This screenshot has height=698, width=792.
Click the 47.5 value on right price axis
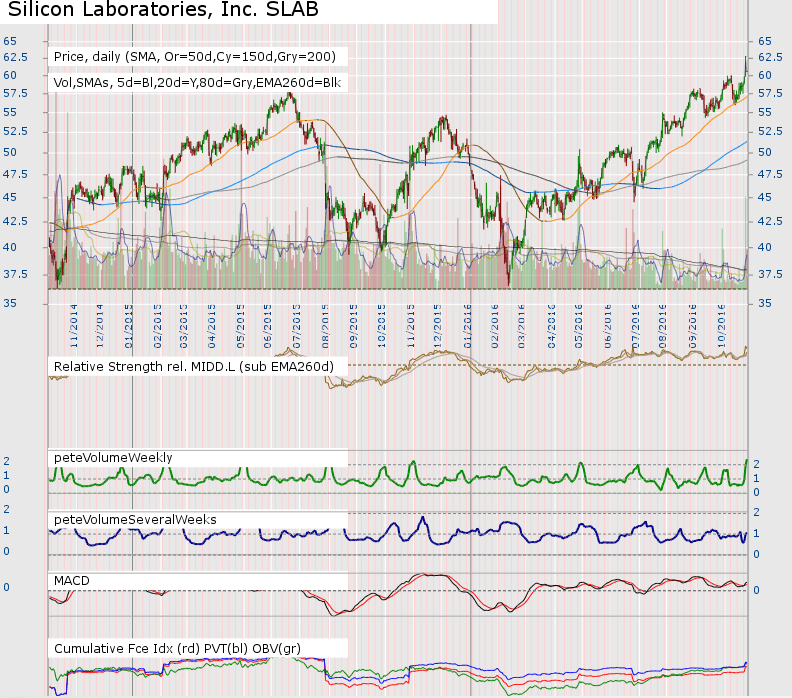tap(770, 174)
